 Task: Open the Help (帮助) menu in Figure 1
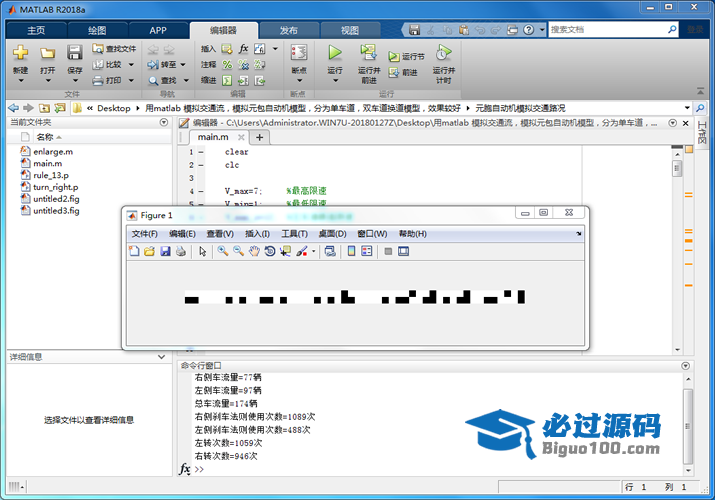413,234
